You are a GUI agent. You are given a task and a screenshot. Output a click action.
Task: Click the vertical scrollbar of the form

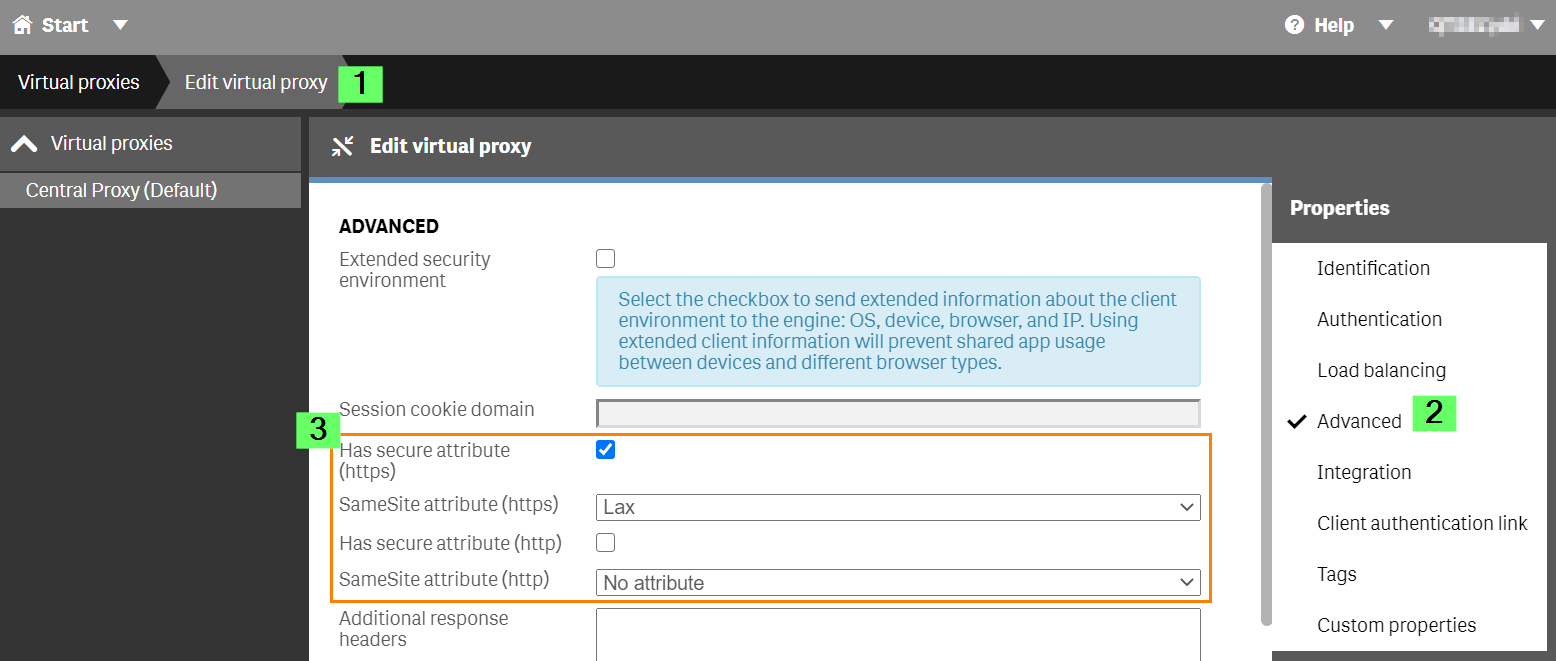coord(1266,400)
